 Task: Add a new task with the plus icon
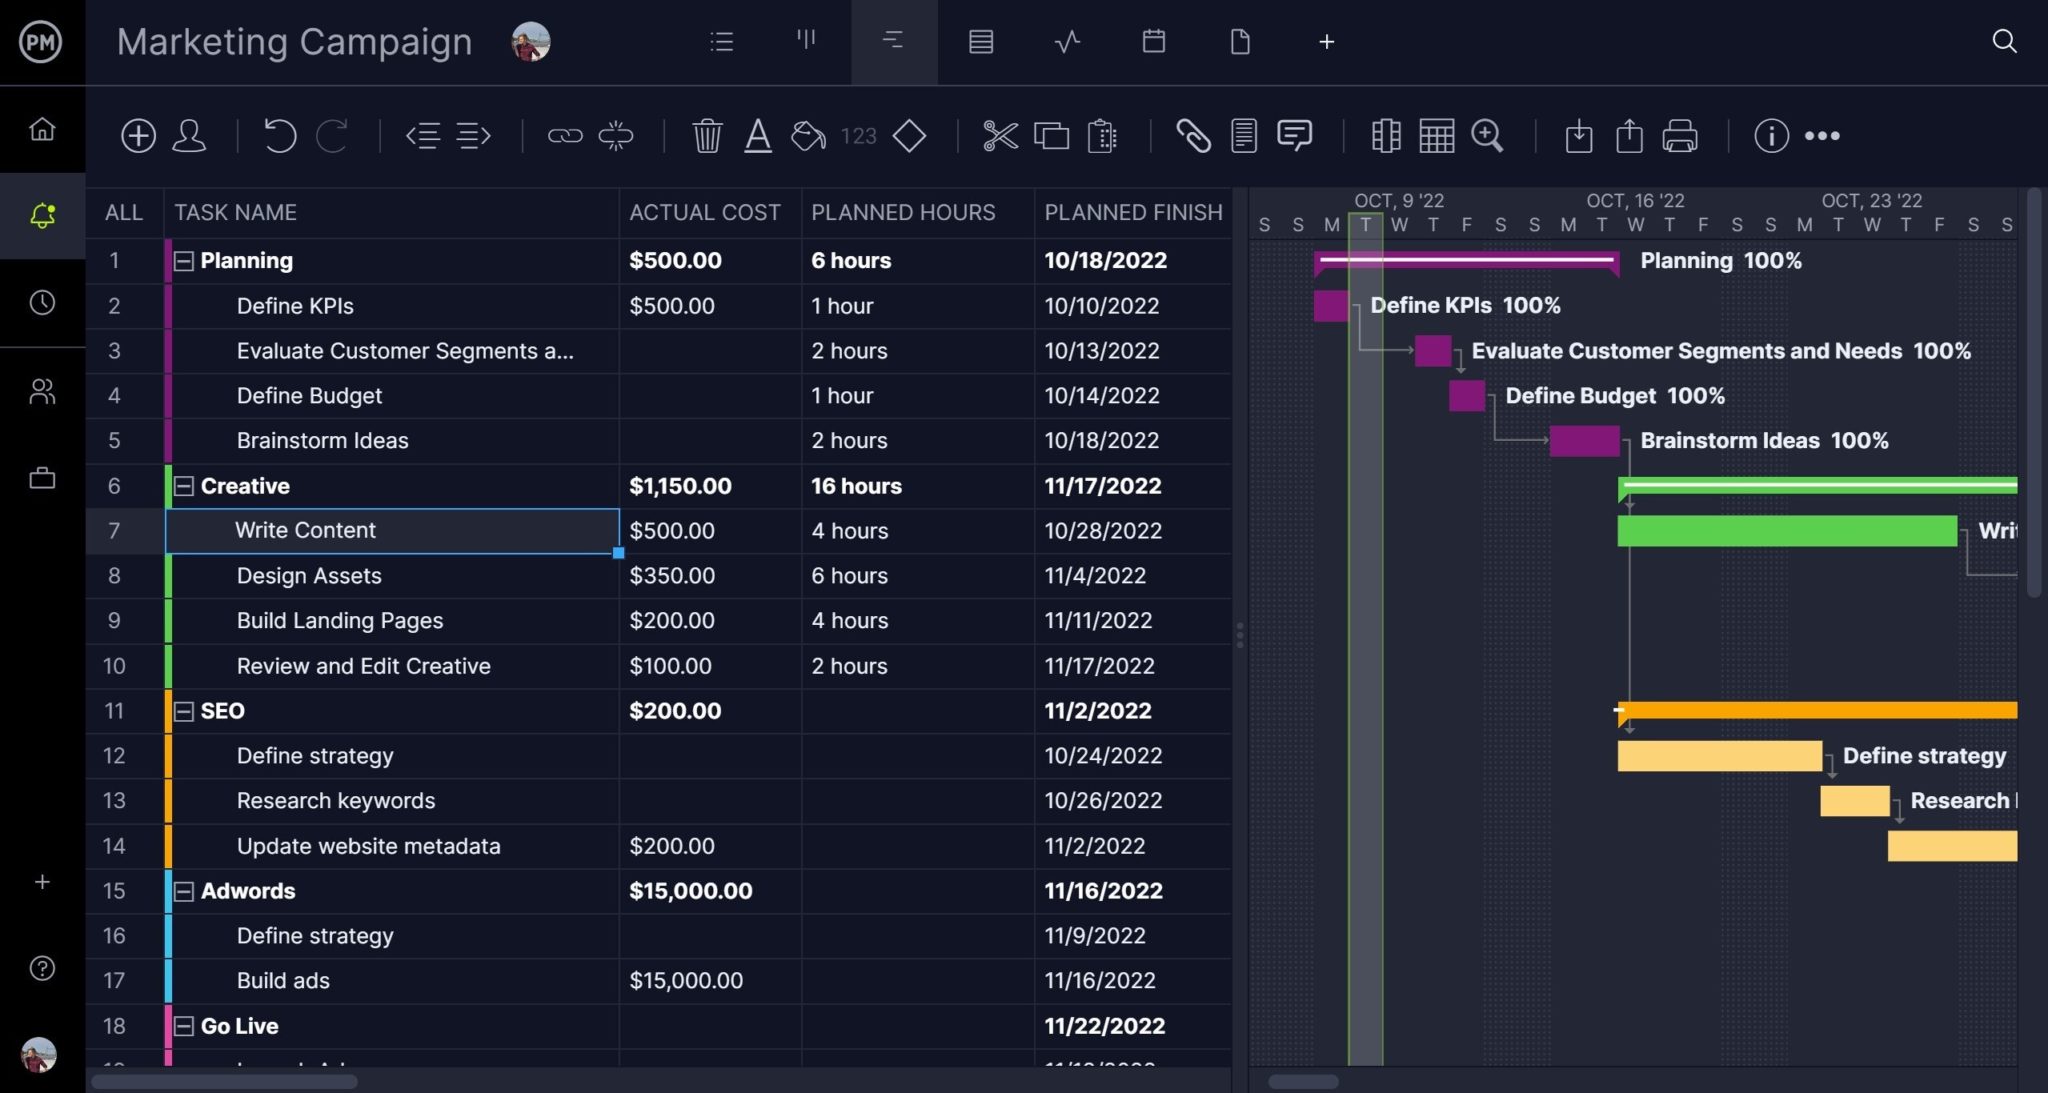138,135
